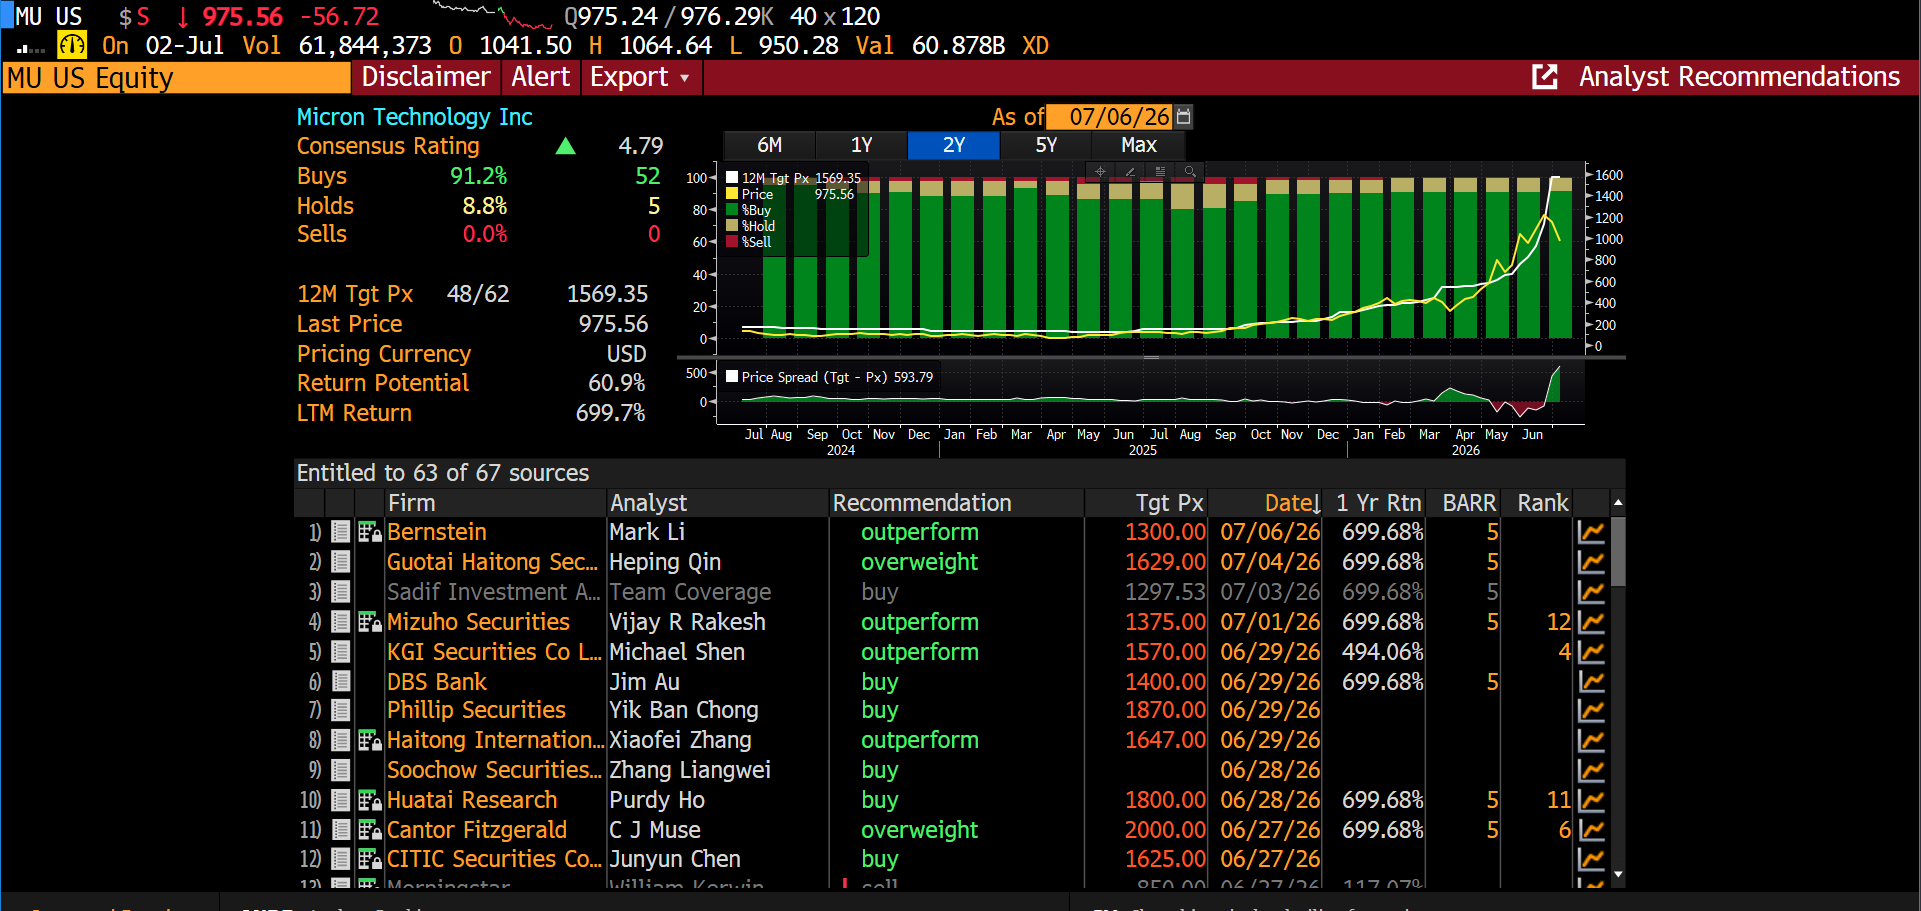Pop out Analyst Recommendations window icon
This screenshot has height=911, width=1921.
(x=1545, y=77)
